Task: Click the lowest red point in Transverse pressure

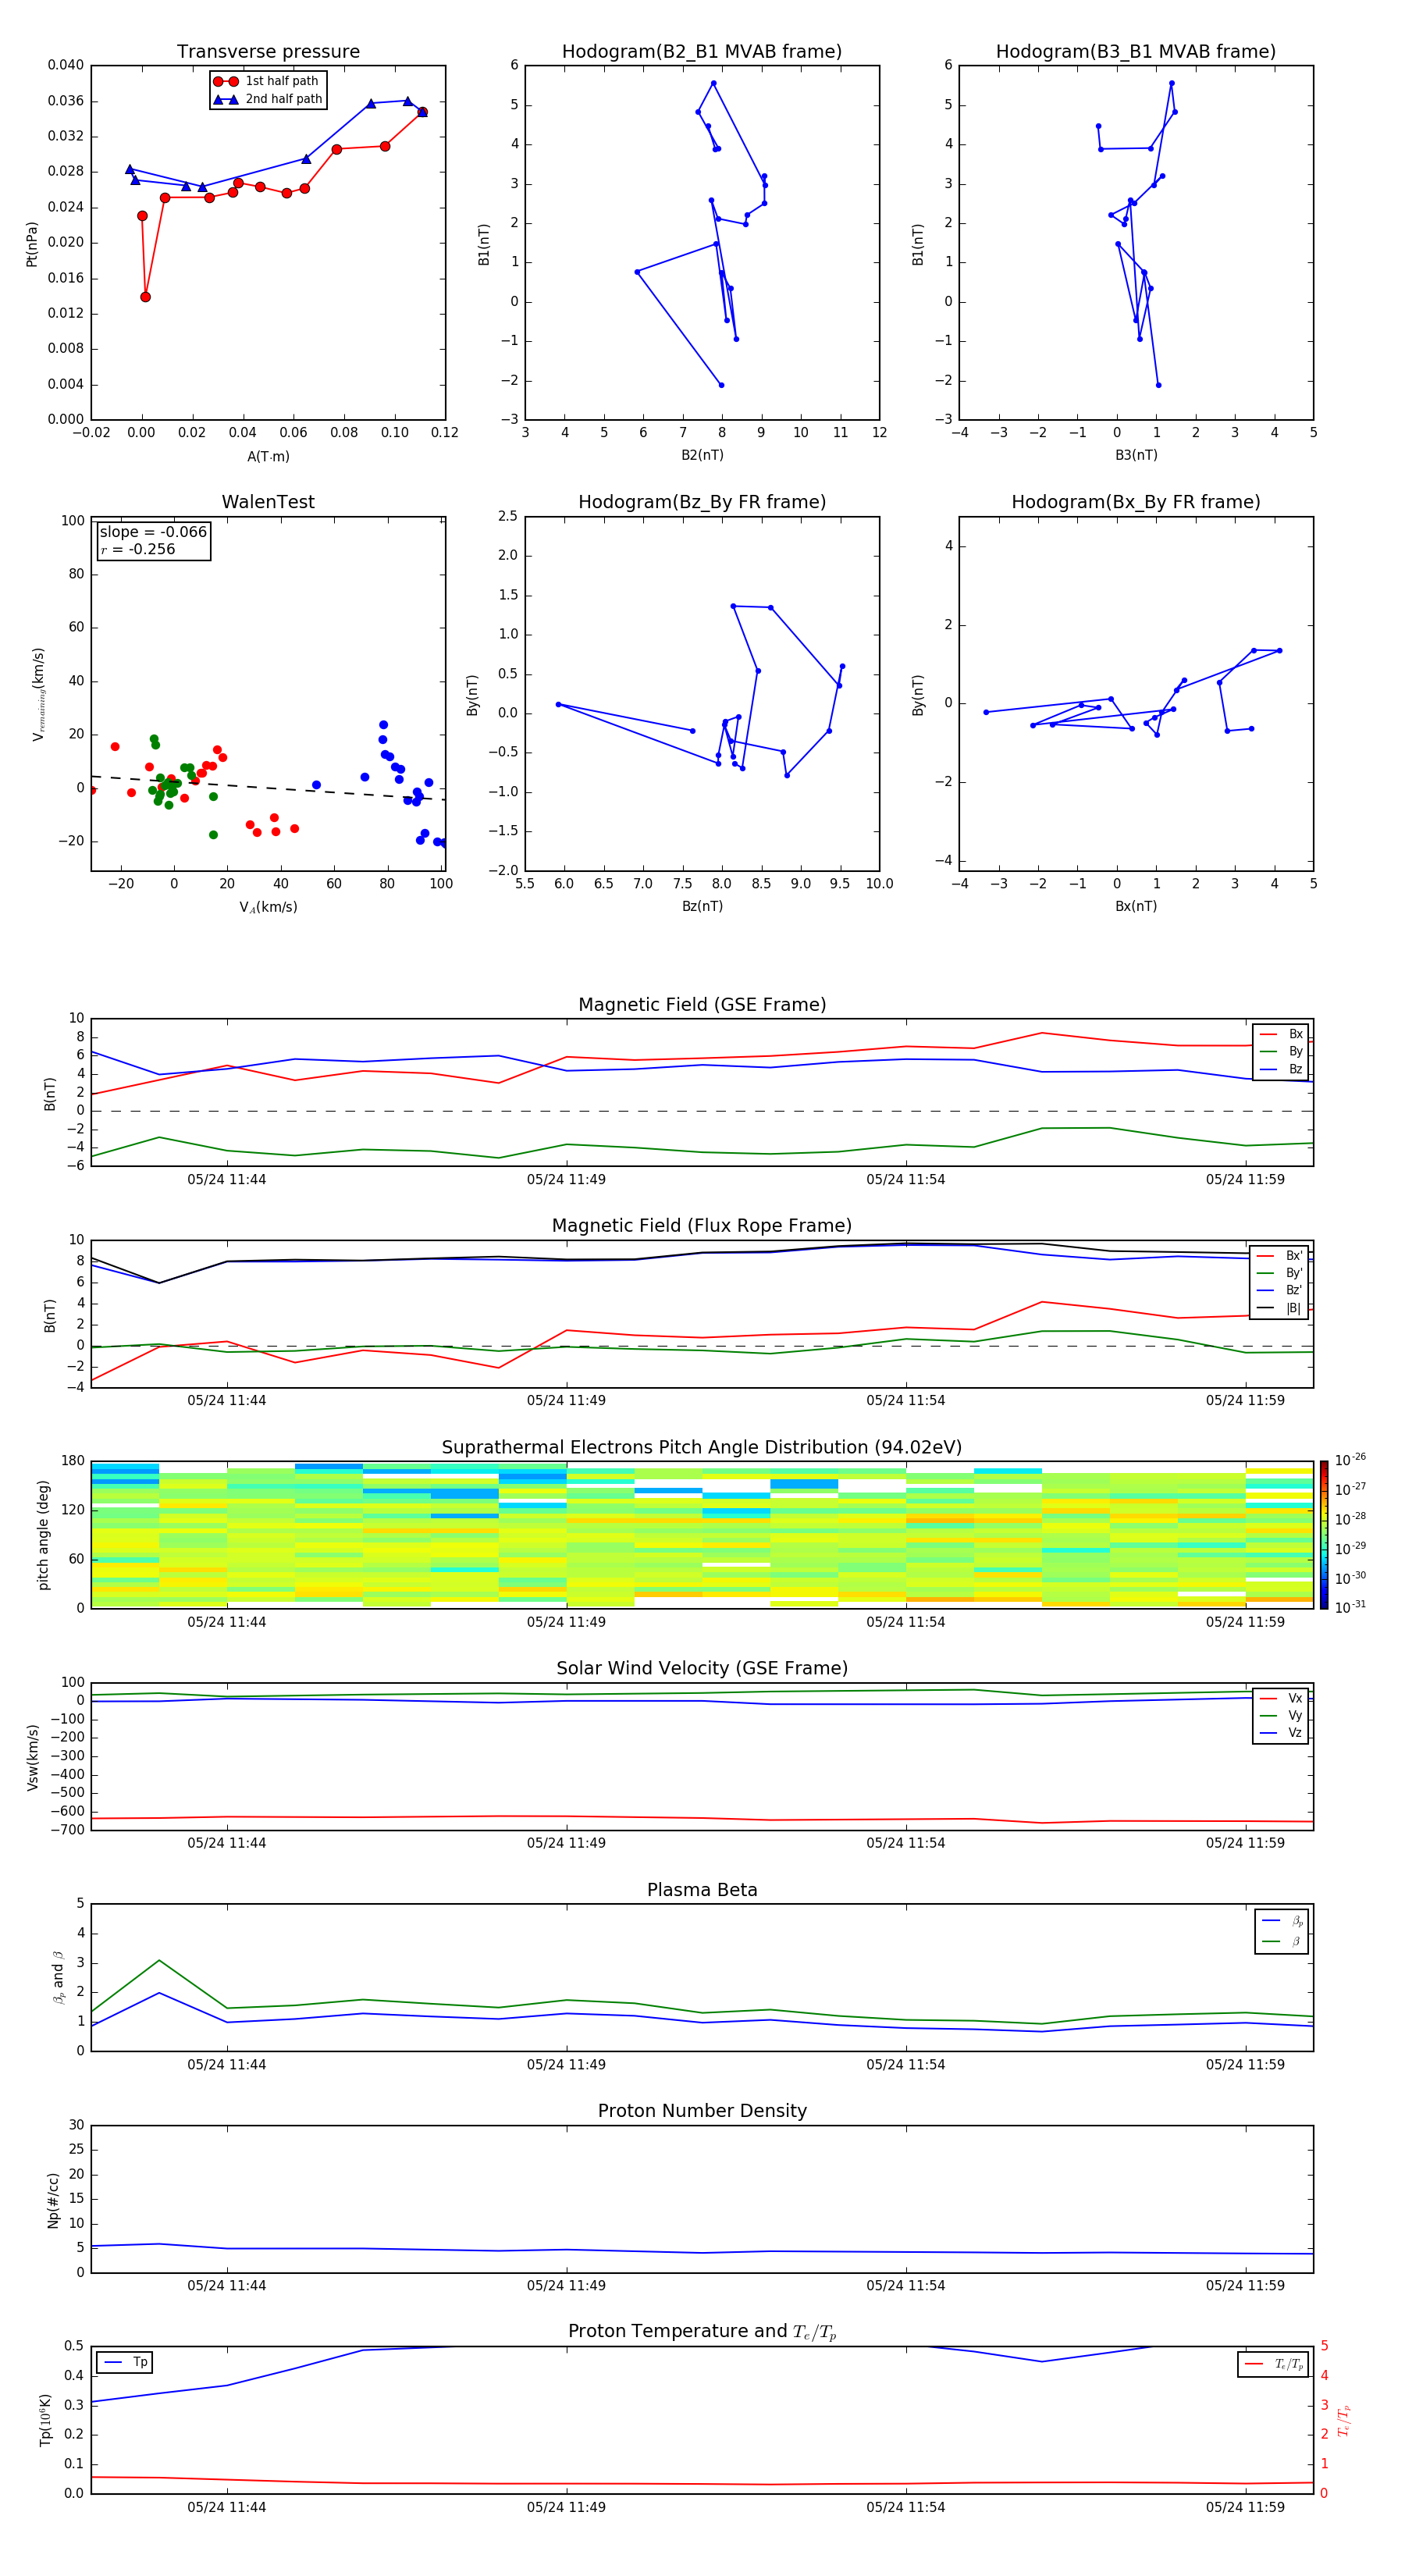Action: 146,297
